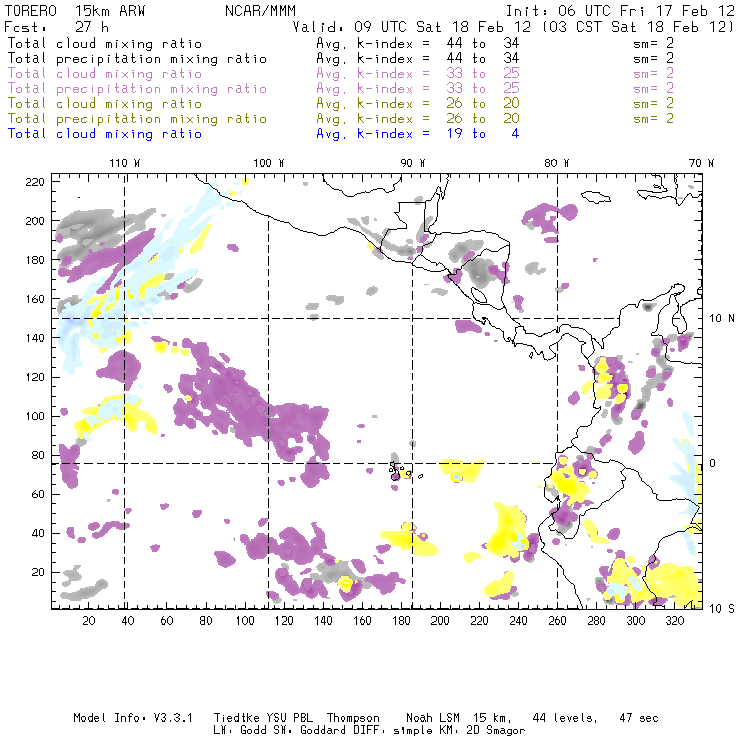Select "180" on the vertical axis
Image resolution: width=740 pixels, height=740 pixels.
point(35,260)
